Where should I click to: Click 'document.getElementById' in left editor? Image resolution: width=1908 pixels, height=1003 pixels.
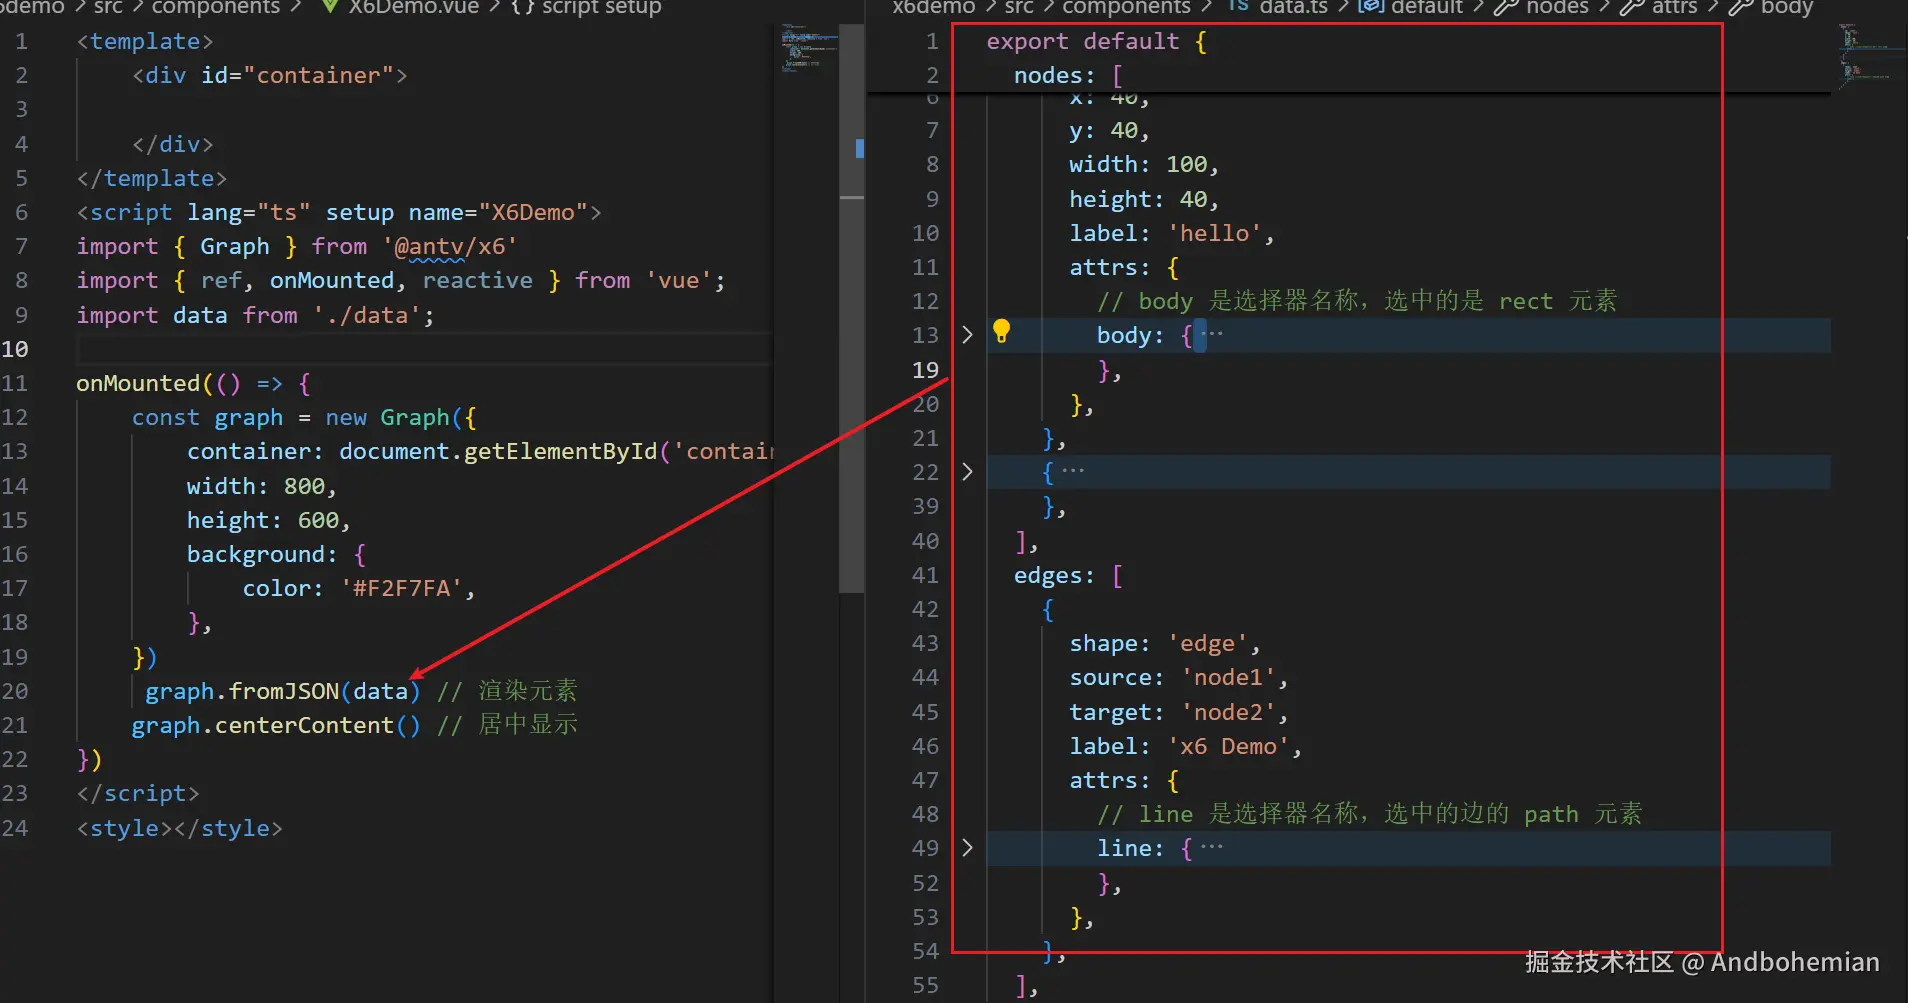pyautogui.click(x=498, y=451)
